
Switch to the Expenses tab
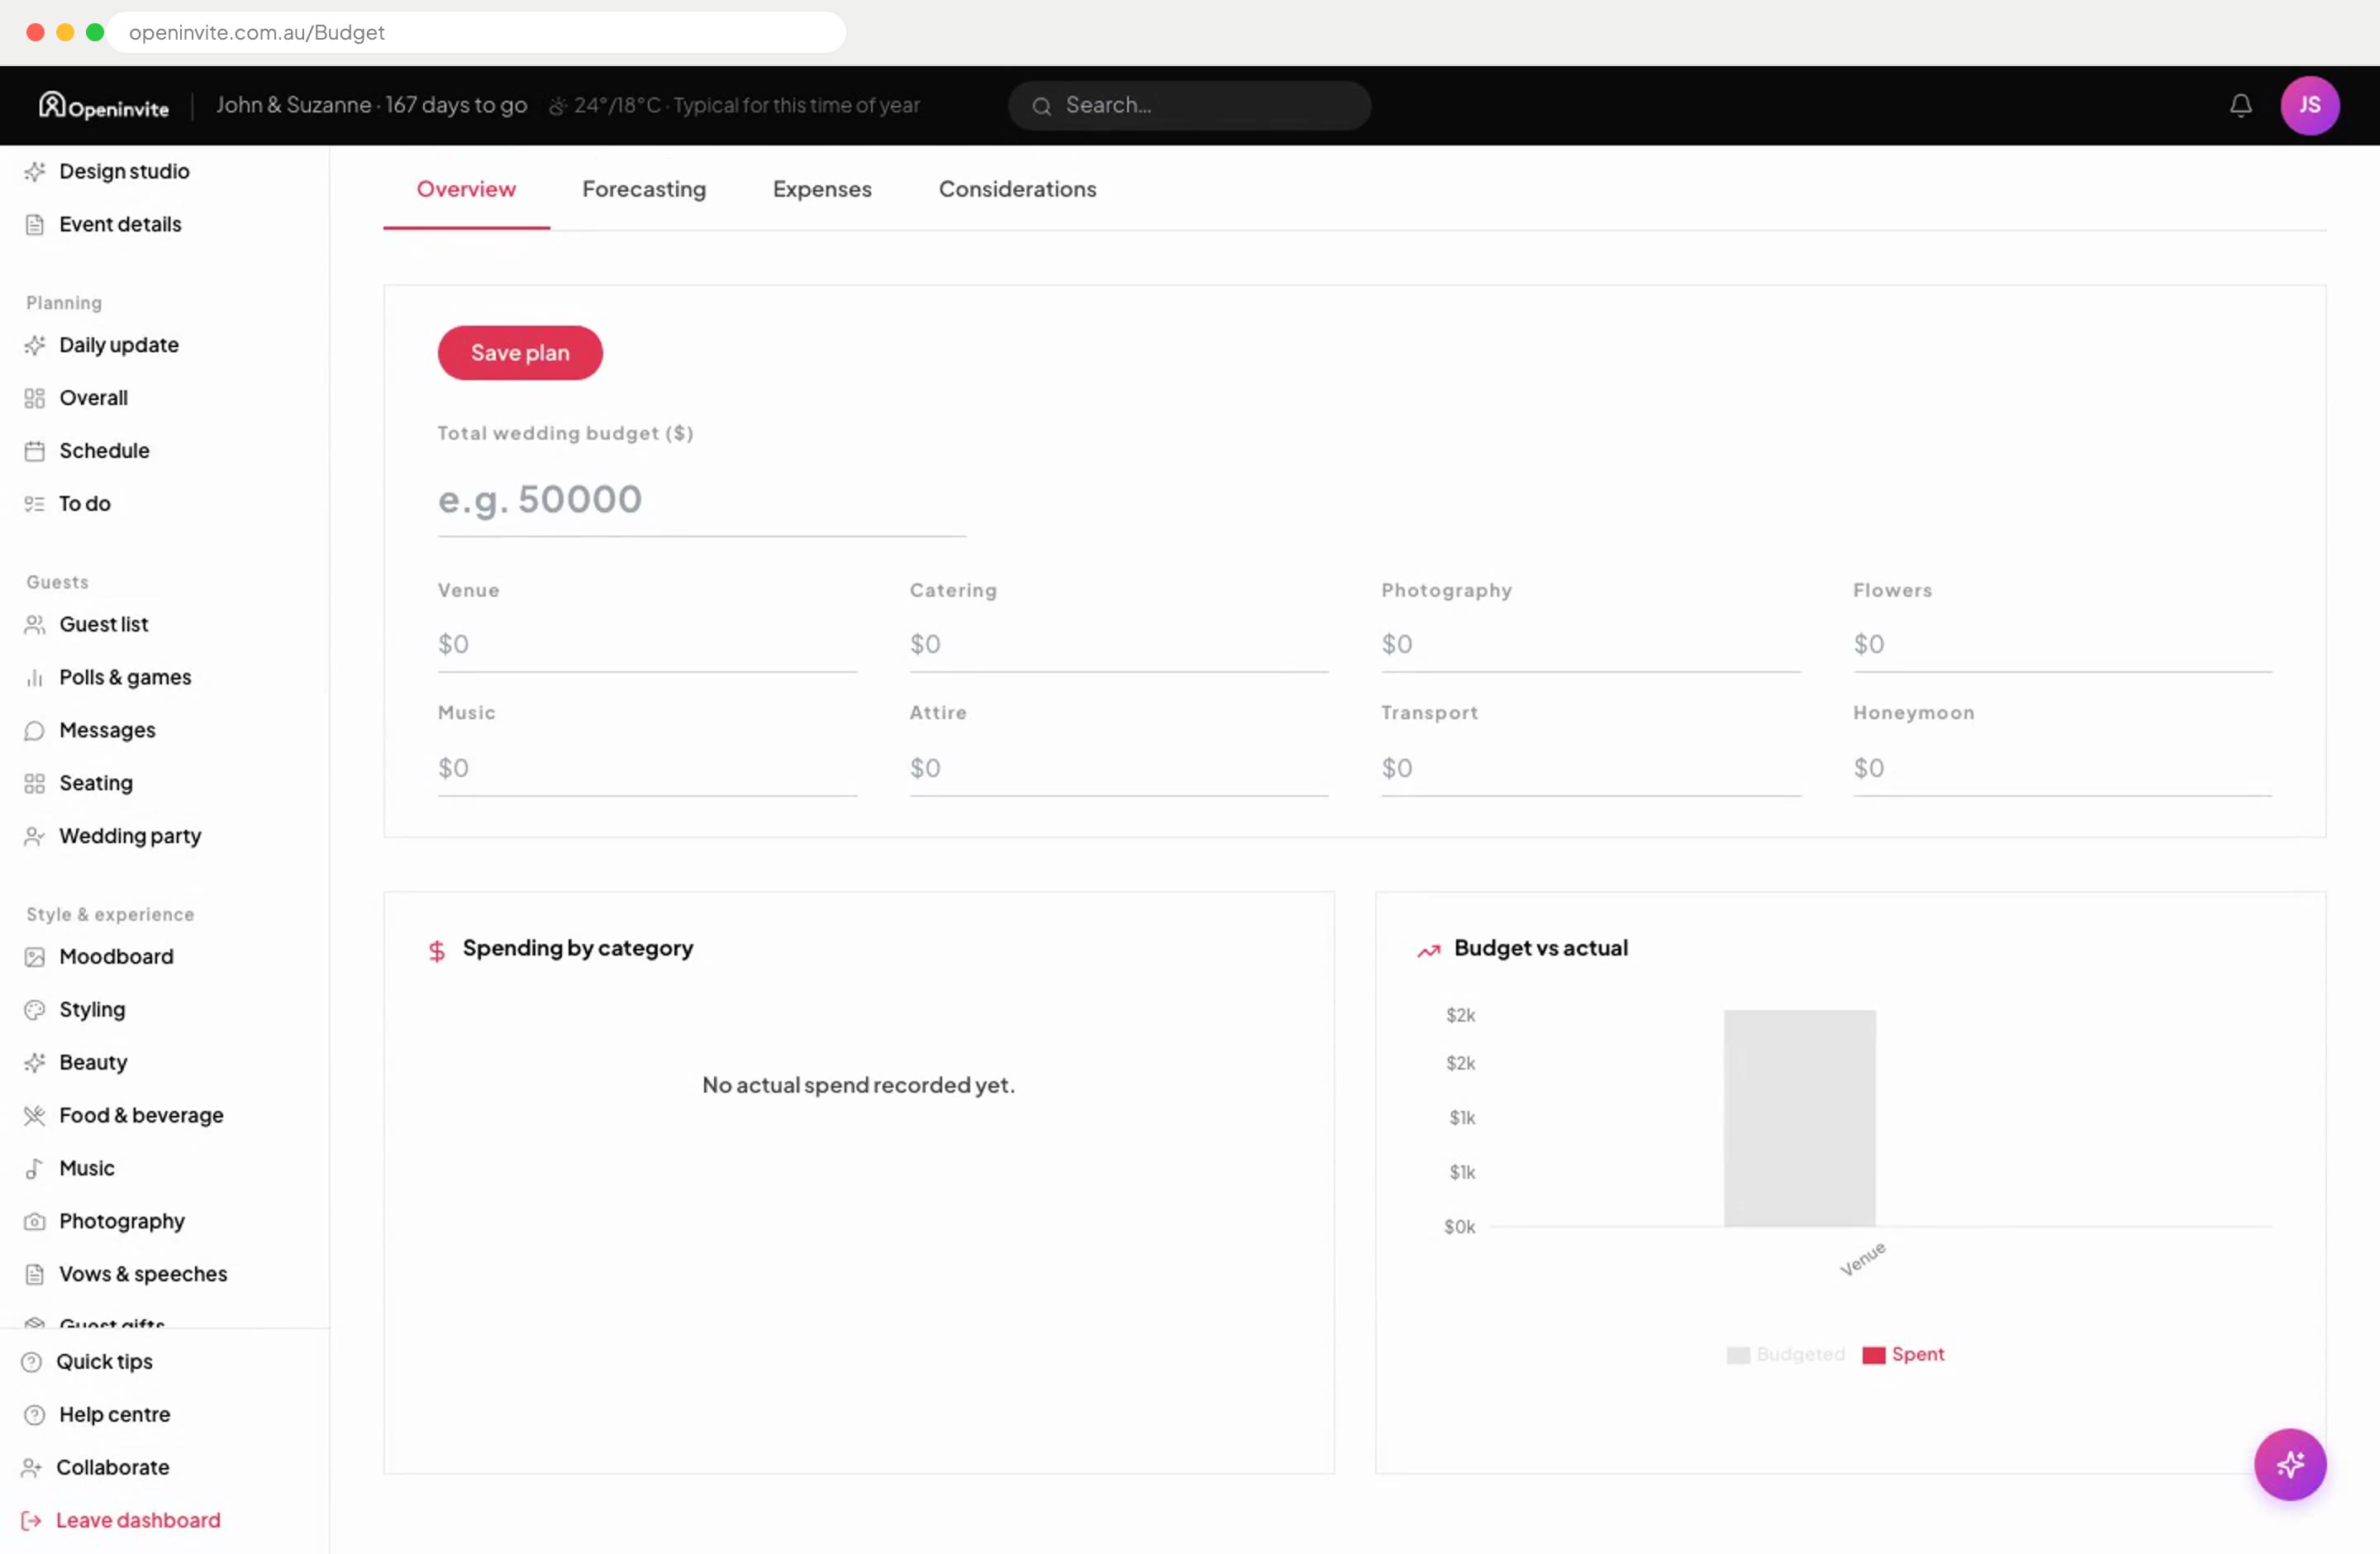coord(822,190)
